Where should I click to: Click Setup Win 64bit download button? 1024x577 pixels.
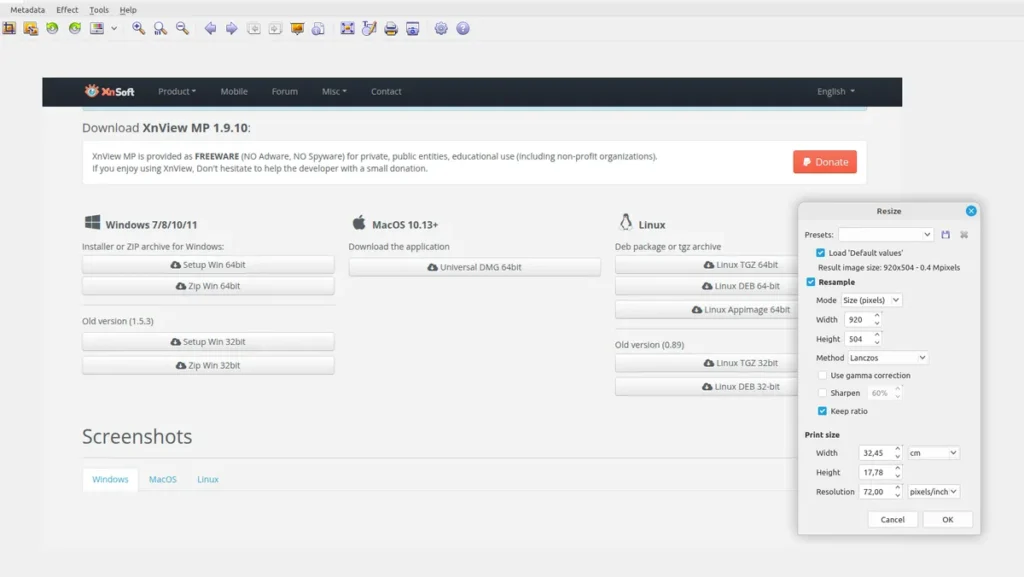pos(208,264)
